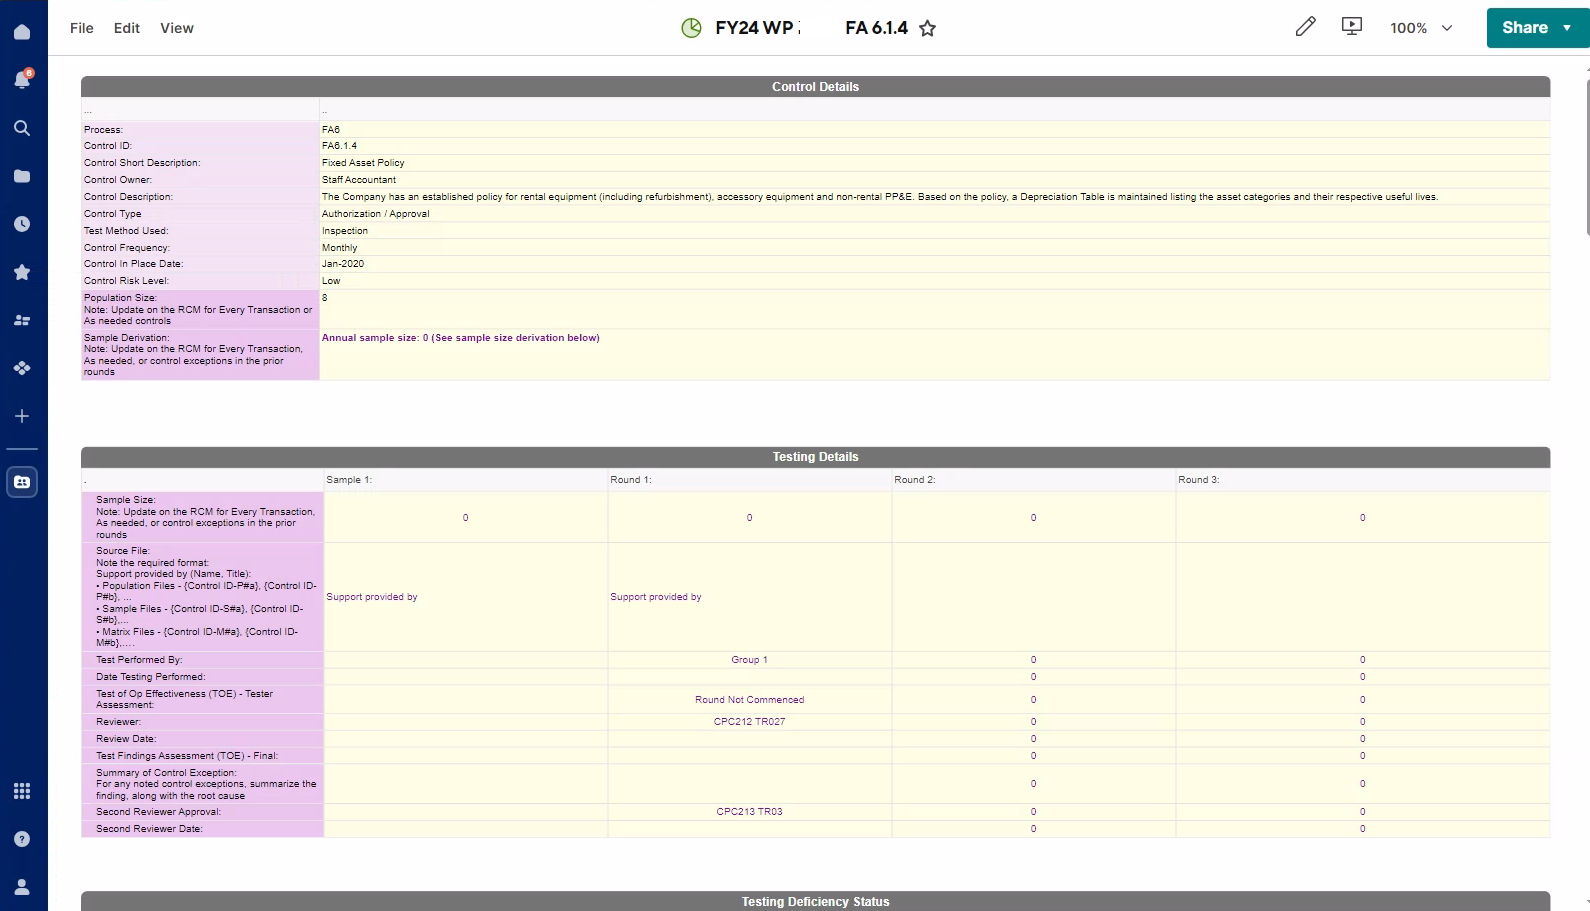This screenshot has width=1590, height=911.
Task: Favorite the document with the title star
Action: point(928,28)
